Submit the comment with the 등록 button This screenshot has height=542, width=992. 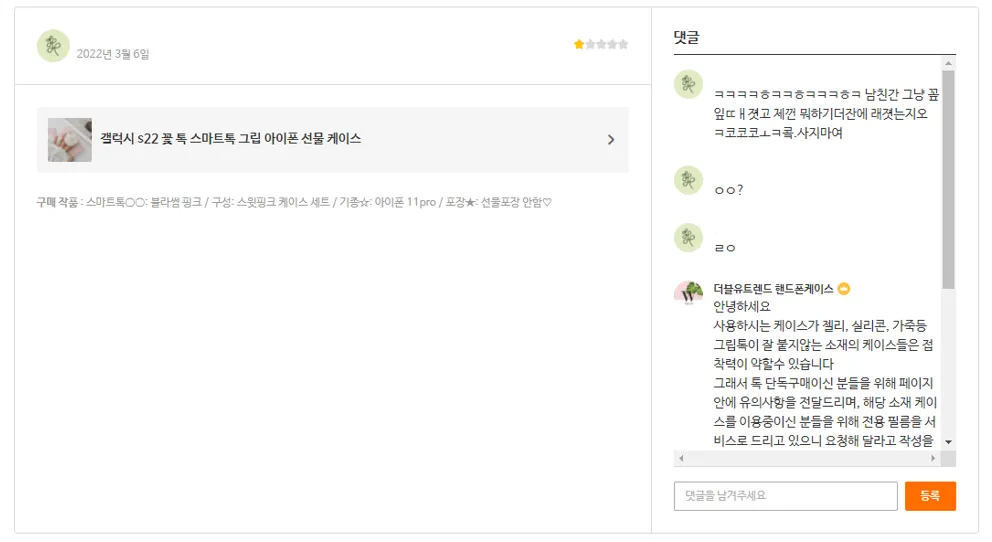[x=930, y=496]
